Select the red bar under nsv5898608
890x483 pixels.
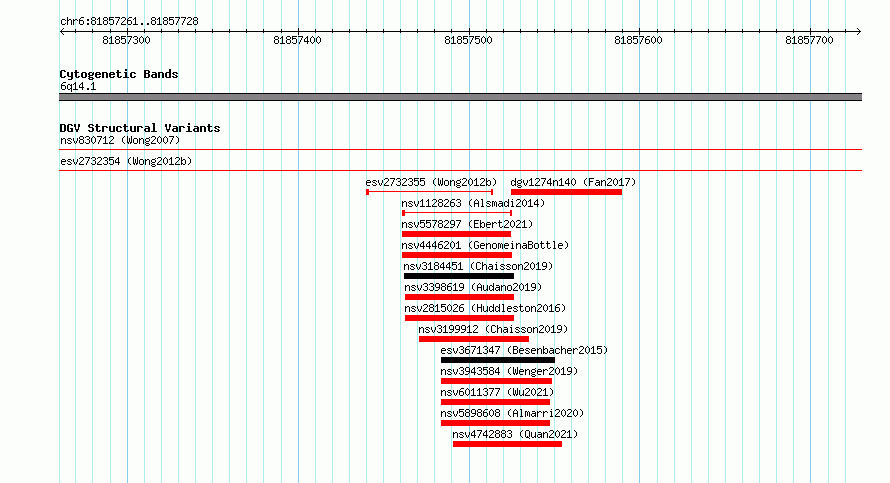(496, 423)
